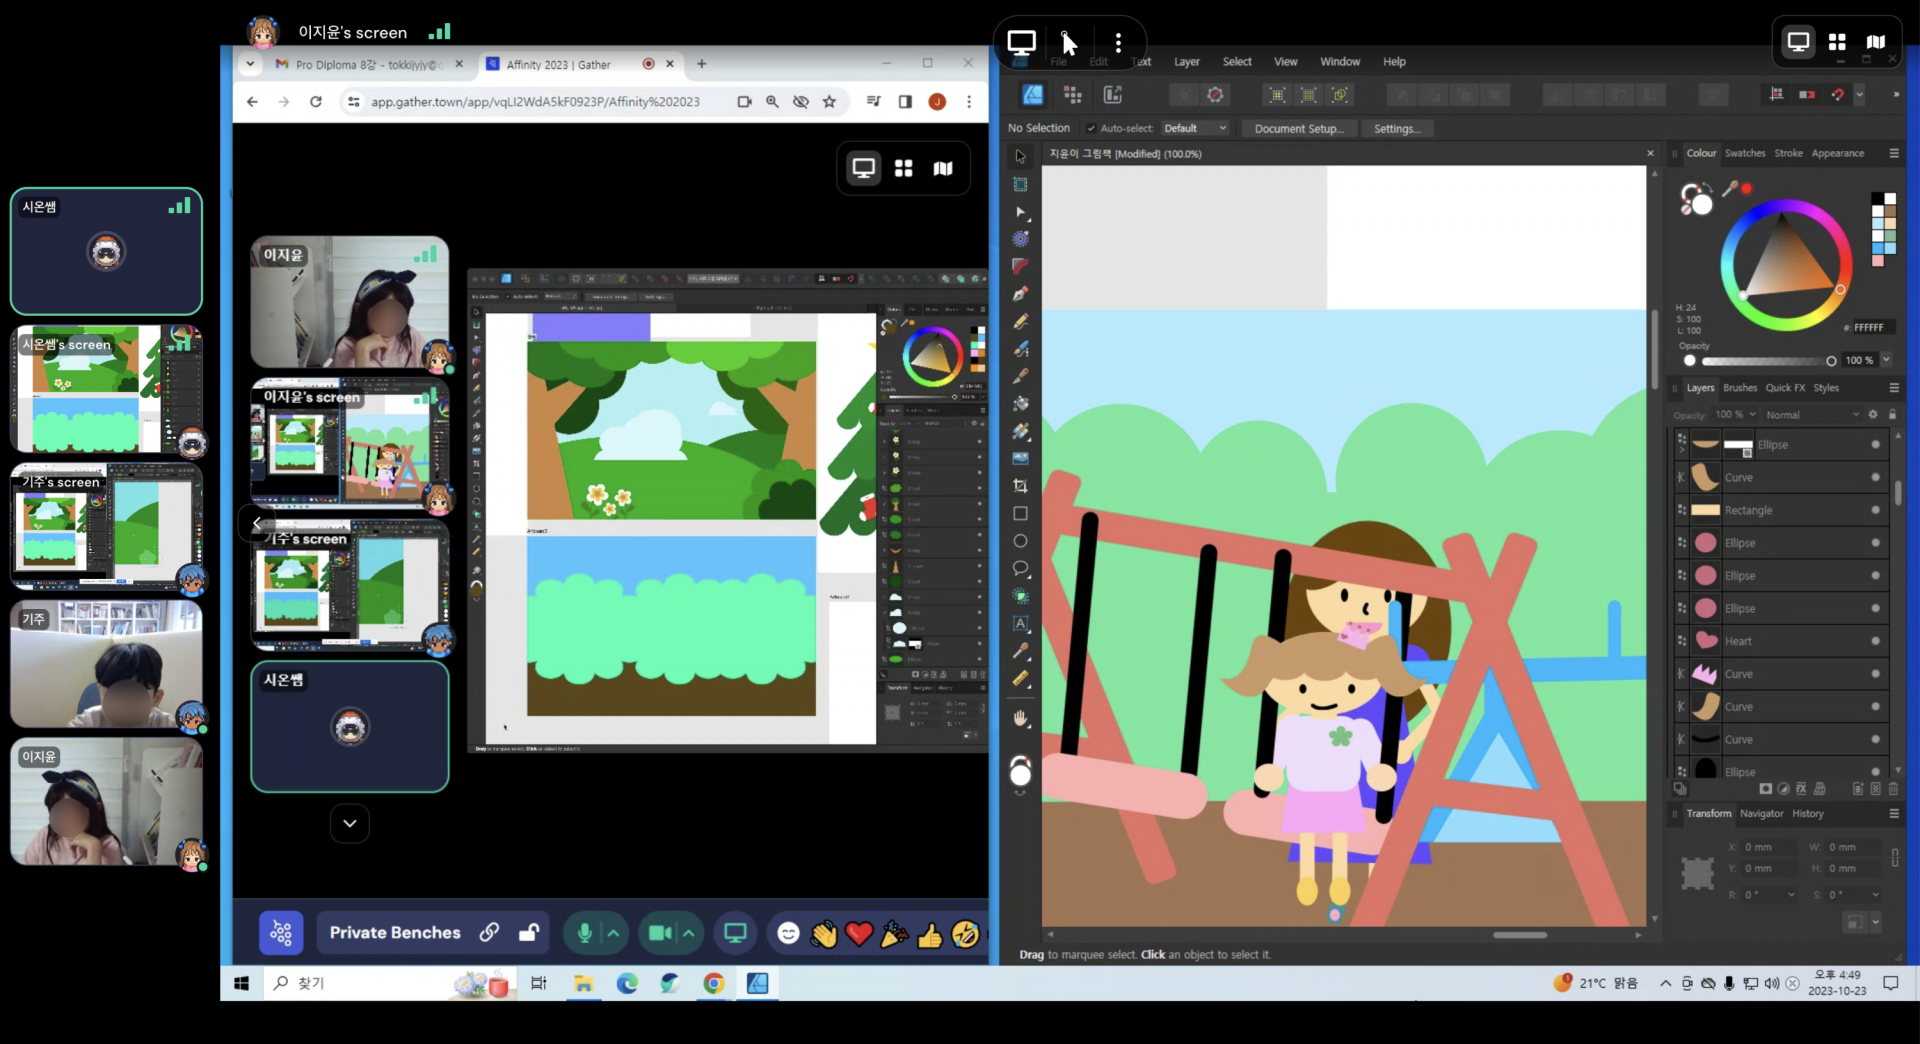Open layer effects FX icon
The image size is (1920, 1044).
(1801, 789)
